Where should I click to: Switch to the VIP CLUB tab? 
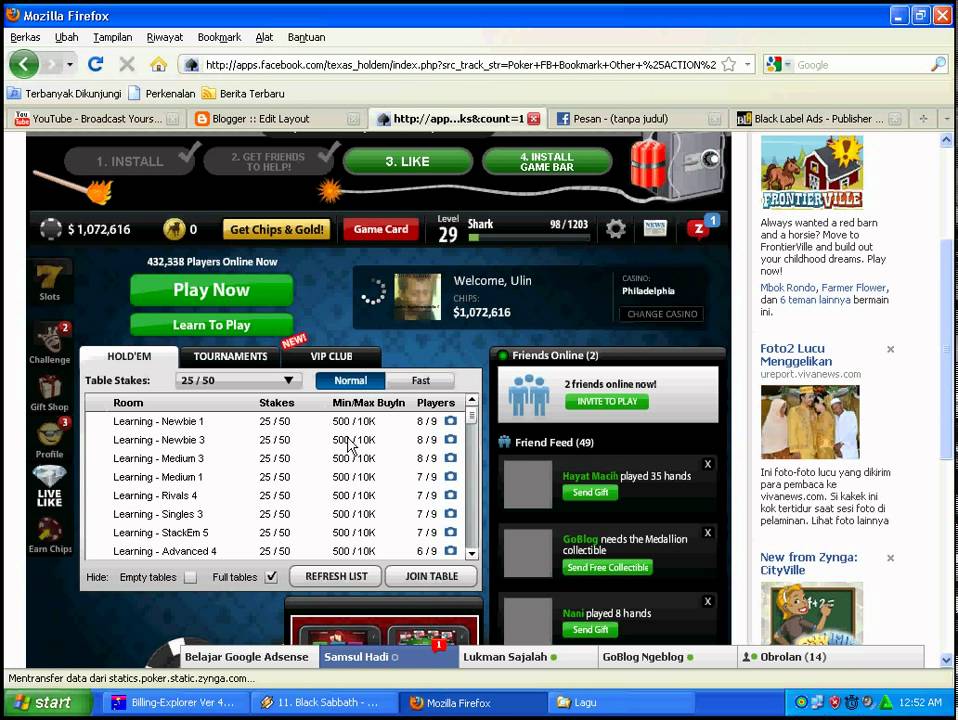(x=331, y=356)
